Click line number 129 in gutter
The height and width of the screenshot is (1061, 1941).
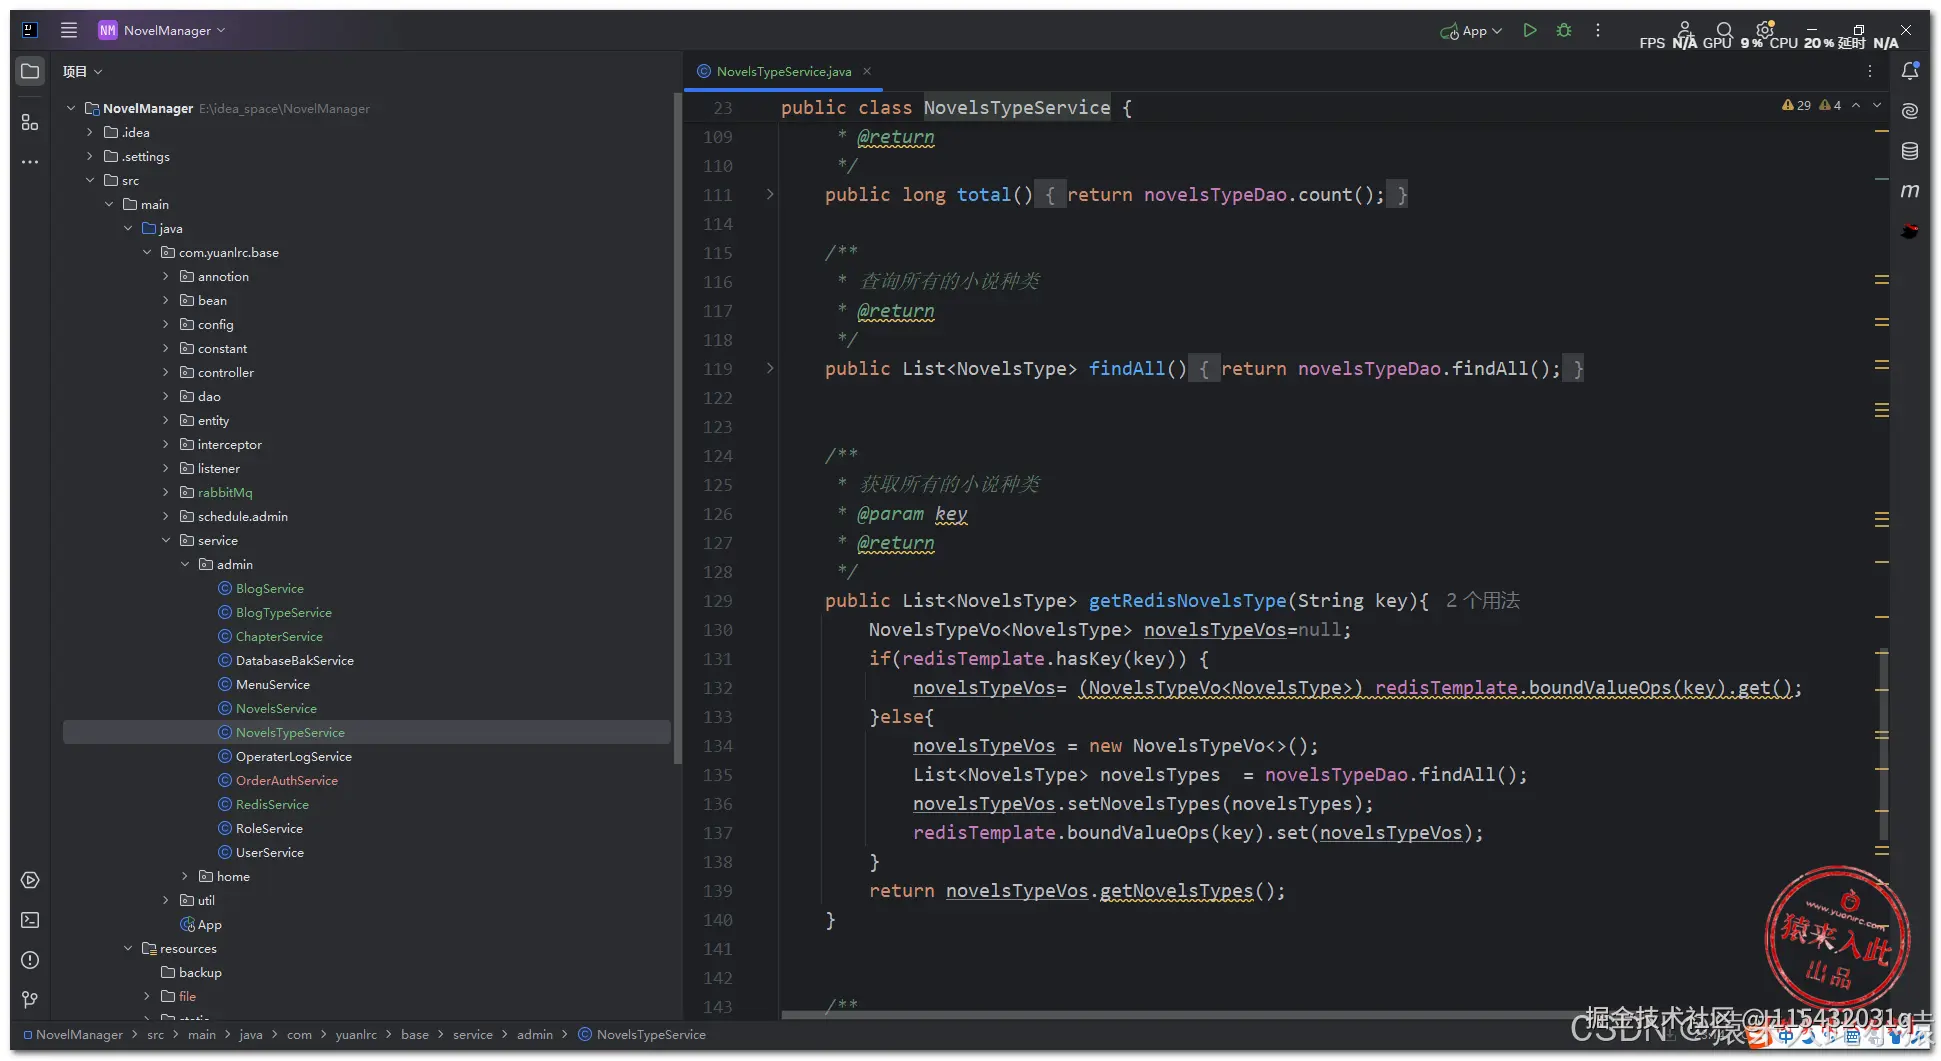pyautogui.click(x=717, y=600)
